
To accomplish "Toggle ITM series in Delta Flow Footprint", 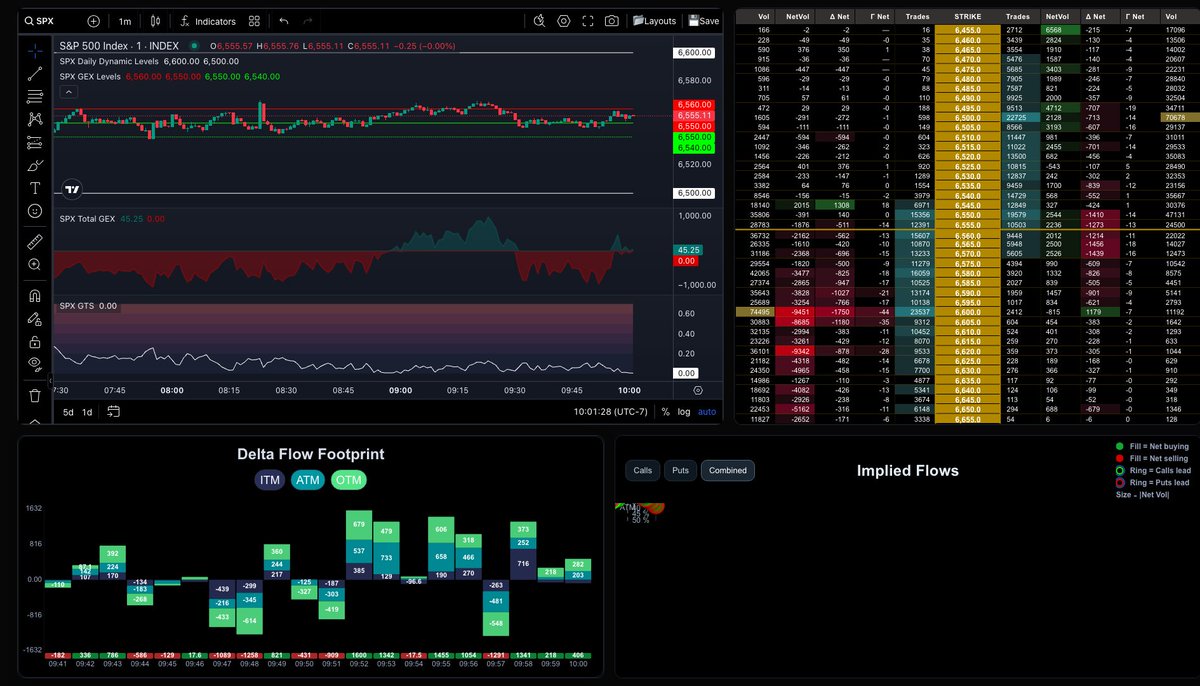I will [x=270, y=481].
